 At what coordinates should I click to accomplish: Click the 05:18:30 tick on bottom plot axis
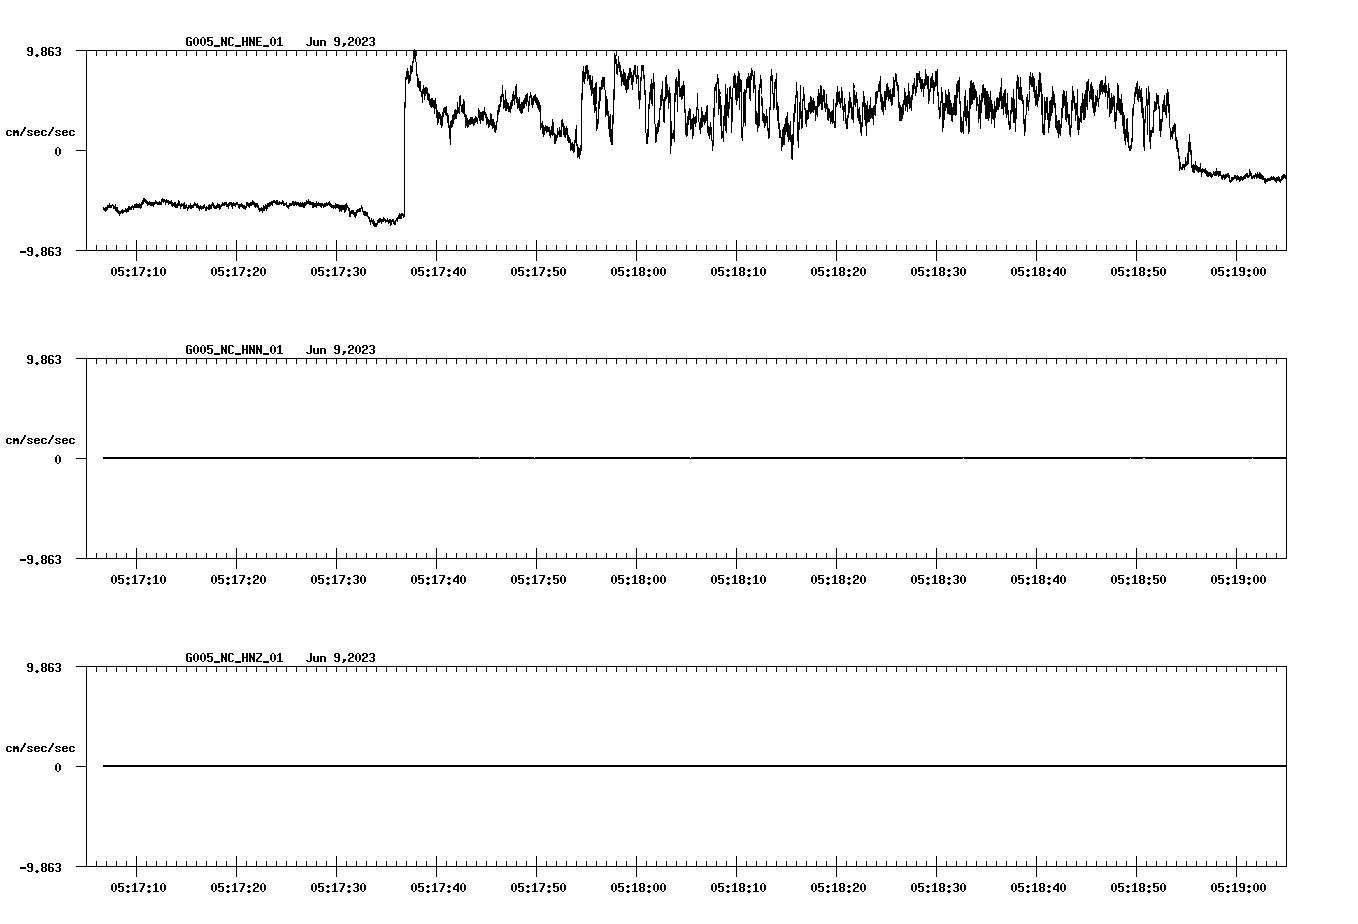point(937,885)
